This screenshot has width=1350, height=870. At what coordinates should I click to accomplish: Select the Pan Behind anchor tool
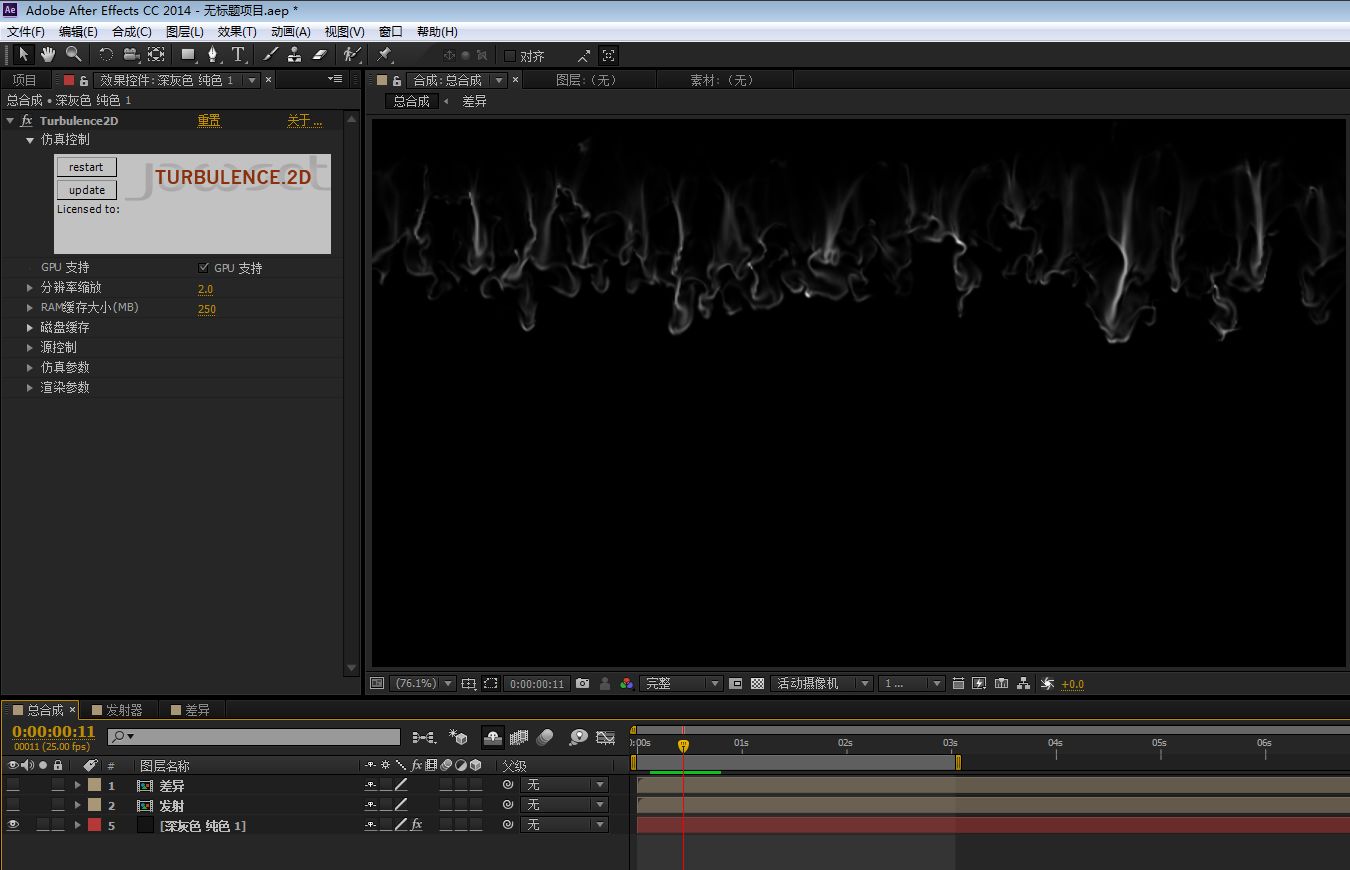point(157,55)
